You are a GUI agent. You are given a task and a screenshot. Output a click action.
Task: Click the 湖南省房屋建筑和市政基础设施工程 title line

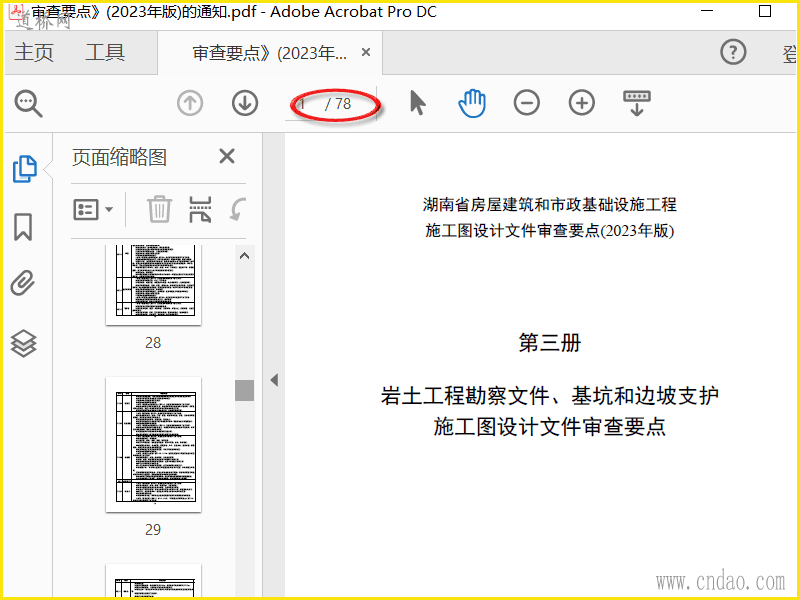(549, 205)
